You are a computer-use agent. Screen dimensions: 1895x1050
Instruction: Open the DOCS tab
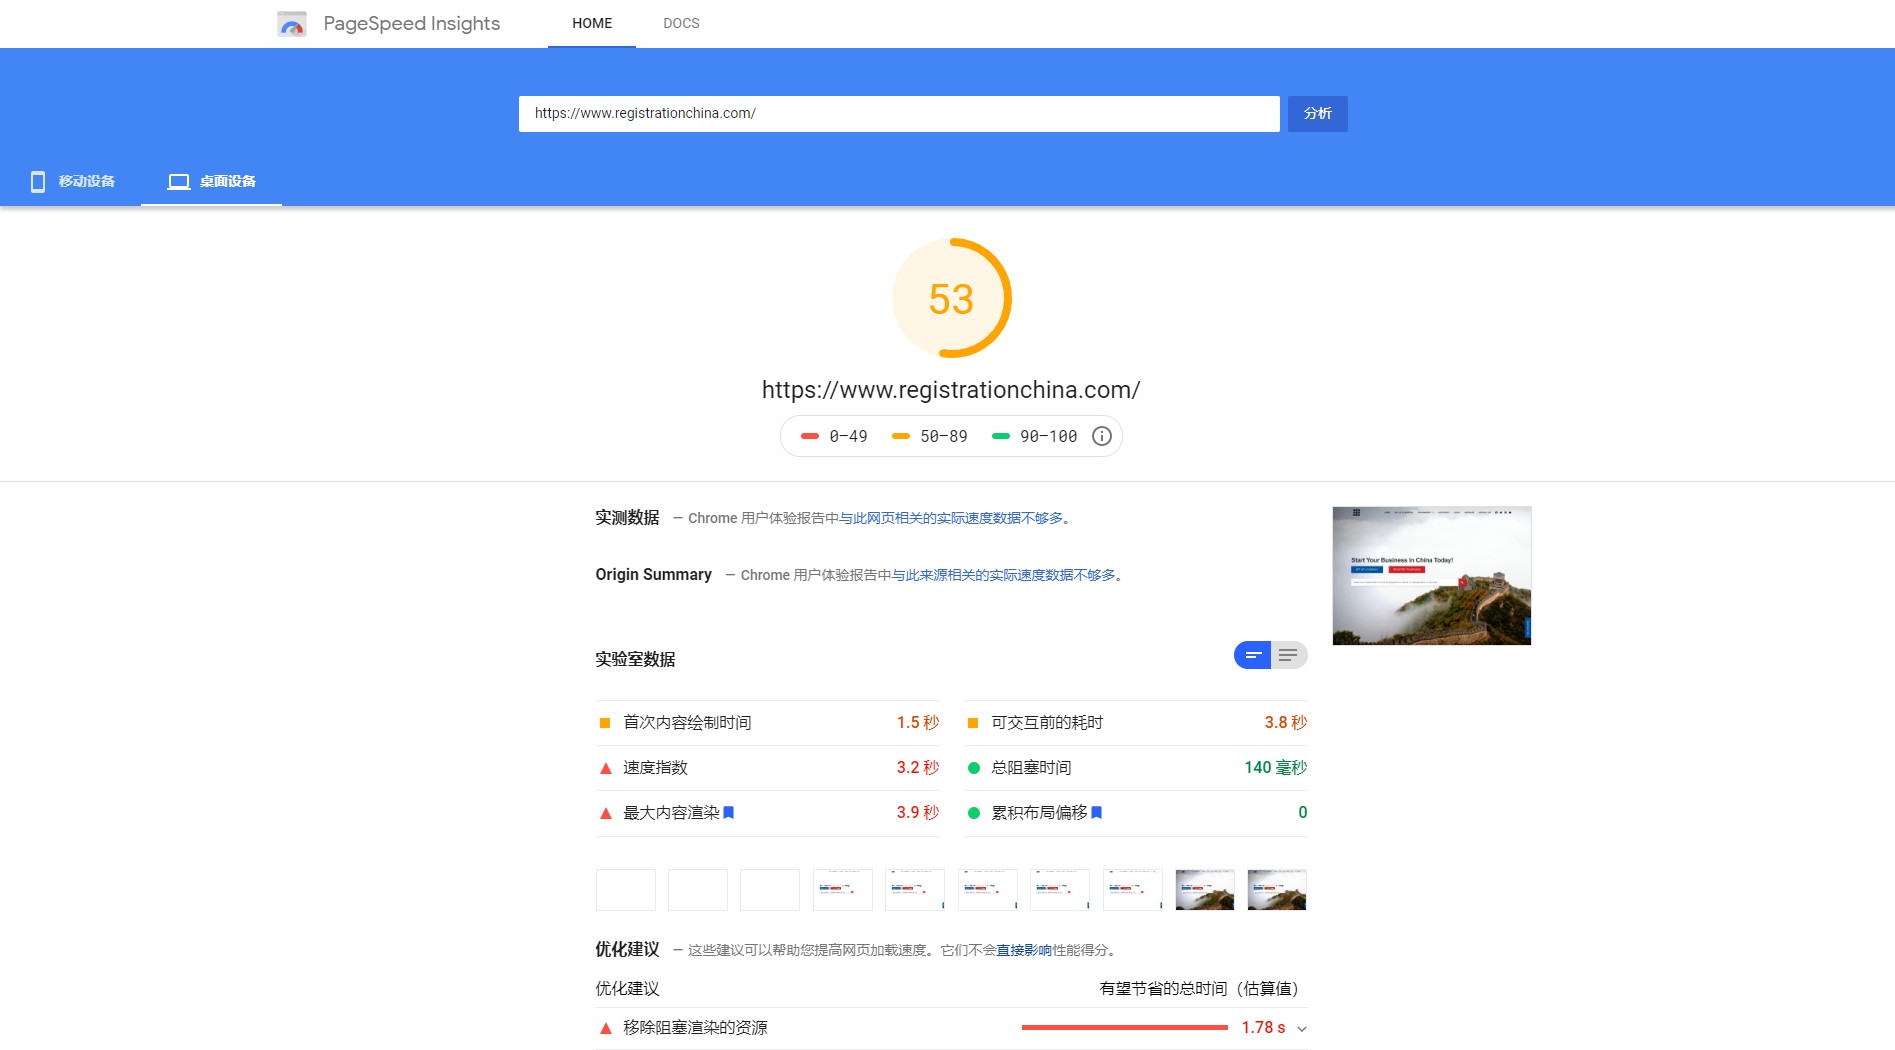pos(681,23)
